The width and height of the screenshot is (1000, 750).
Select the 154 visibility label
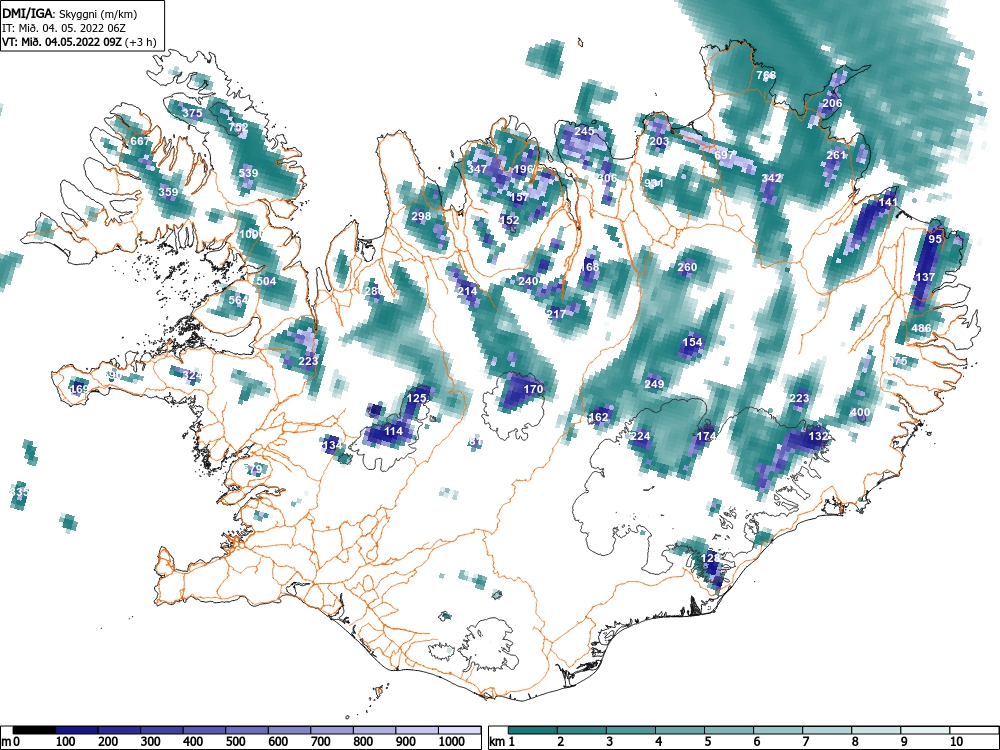[x=692, y=342]
